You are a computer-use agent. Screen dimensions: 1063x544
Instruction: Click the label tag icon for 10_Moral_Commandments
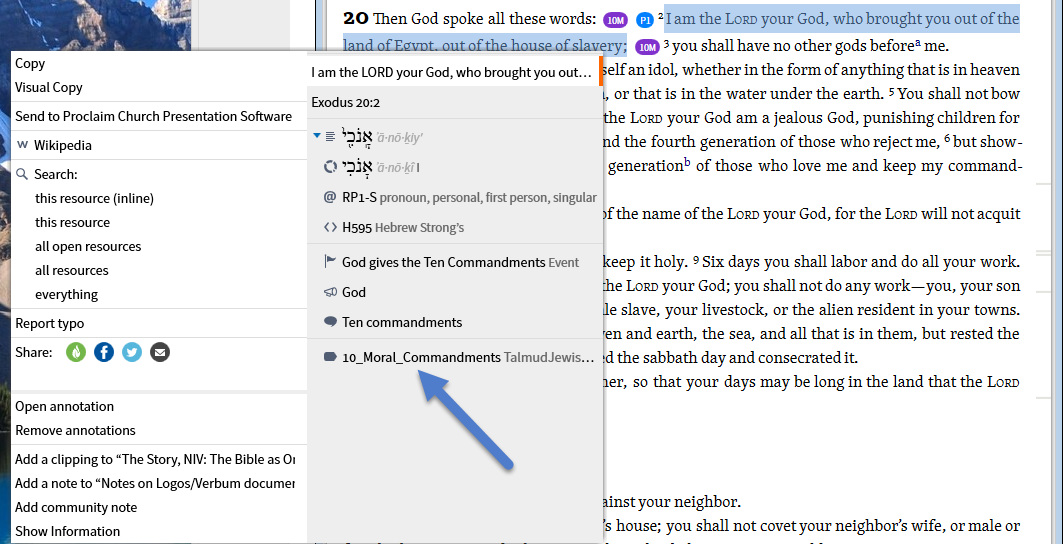(x=330, y=357)
